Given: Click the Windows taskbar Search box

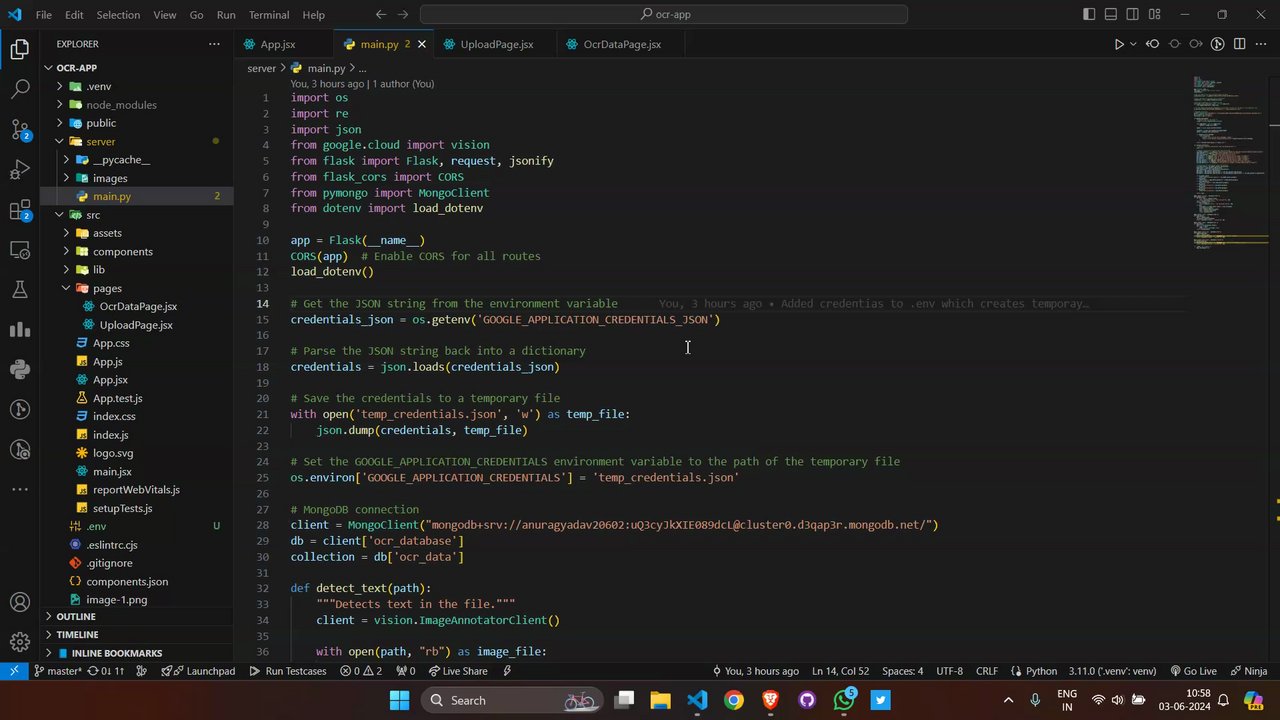Looking at the screenshot, I should coord(513,700).
